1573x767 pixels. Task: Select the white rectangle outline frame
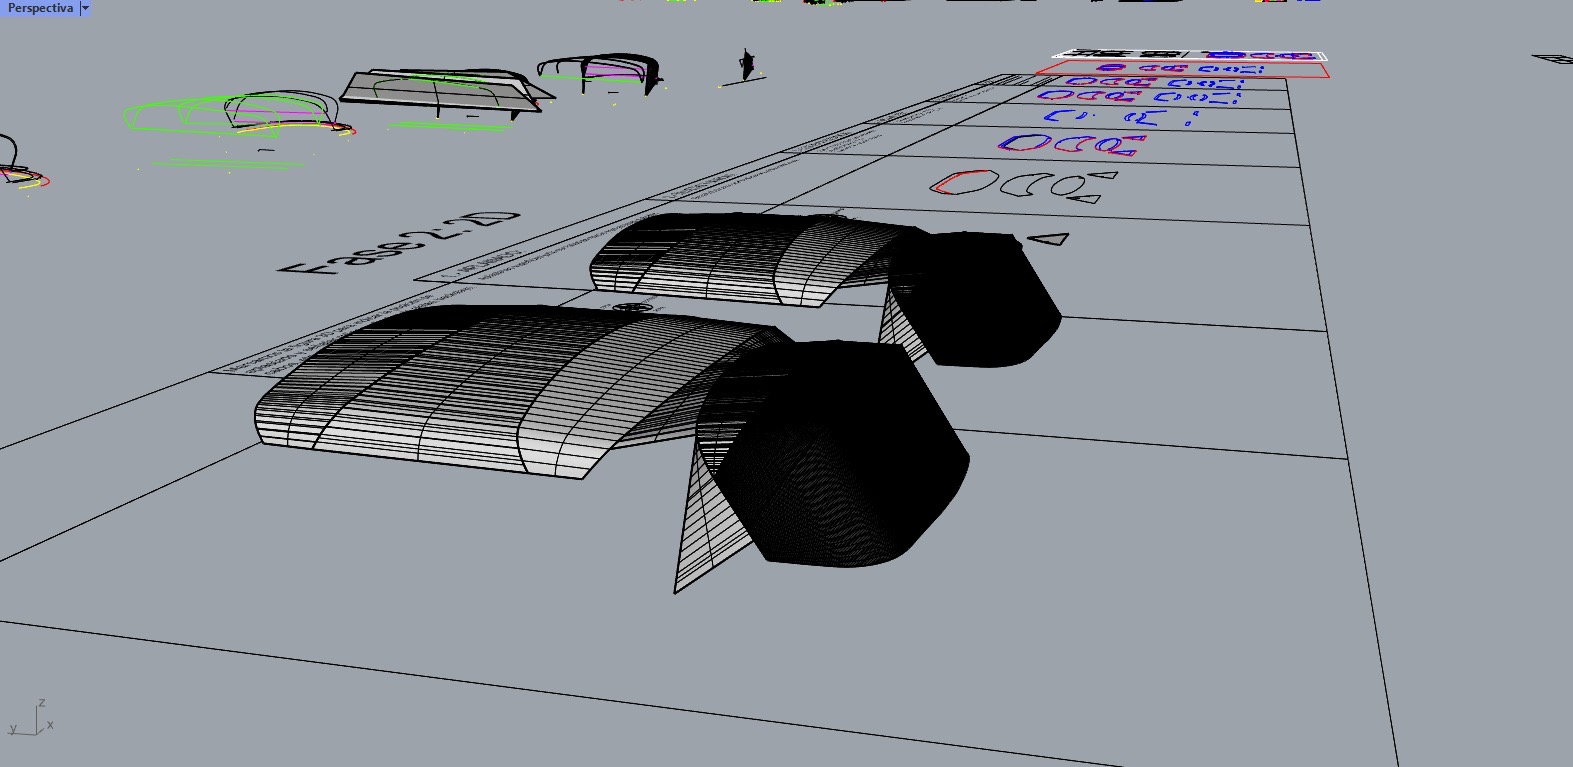[x=1190, y=54]
